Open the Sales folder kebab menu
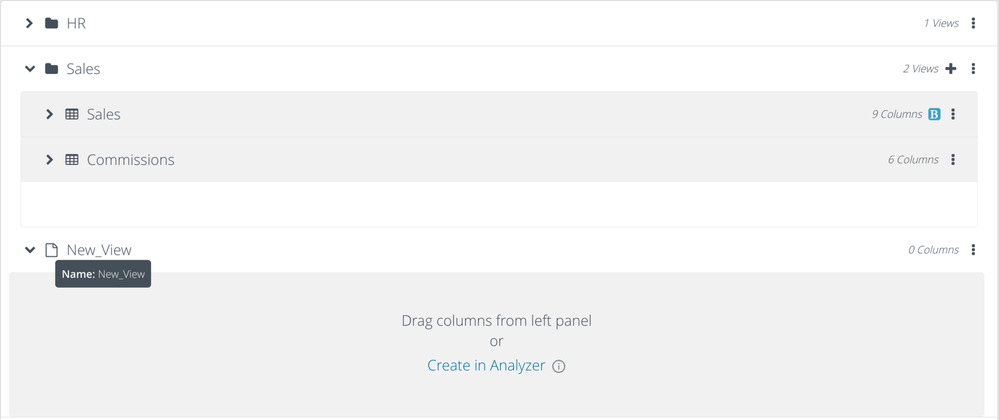 coord(973,69)
